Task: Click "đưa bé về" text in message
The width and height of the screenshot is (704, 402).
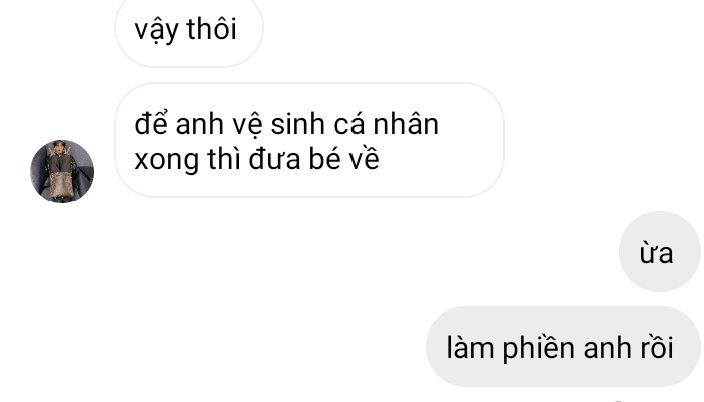Action: tap(314, 159)
